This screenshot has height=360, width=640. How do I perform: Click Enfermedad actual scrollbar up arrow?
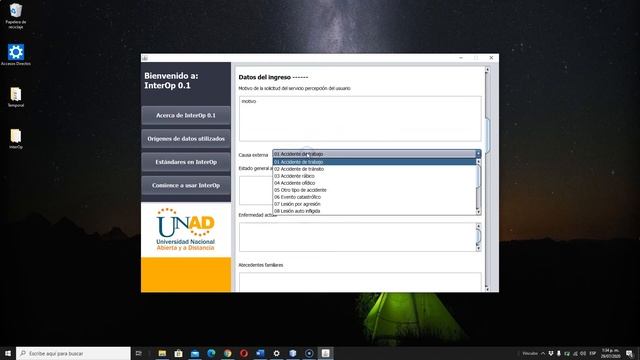478,226
